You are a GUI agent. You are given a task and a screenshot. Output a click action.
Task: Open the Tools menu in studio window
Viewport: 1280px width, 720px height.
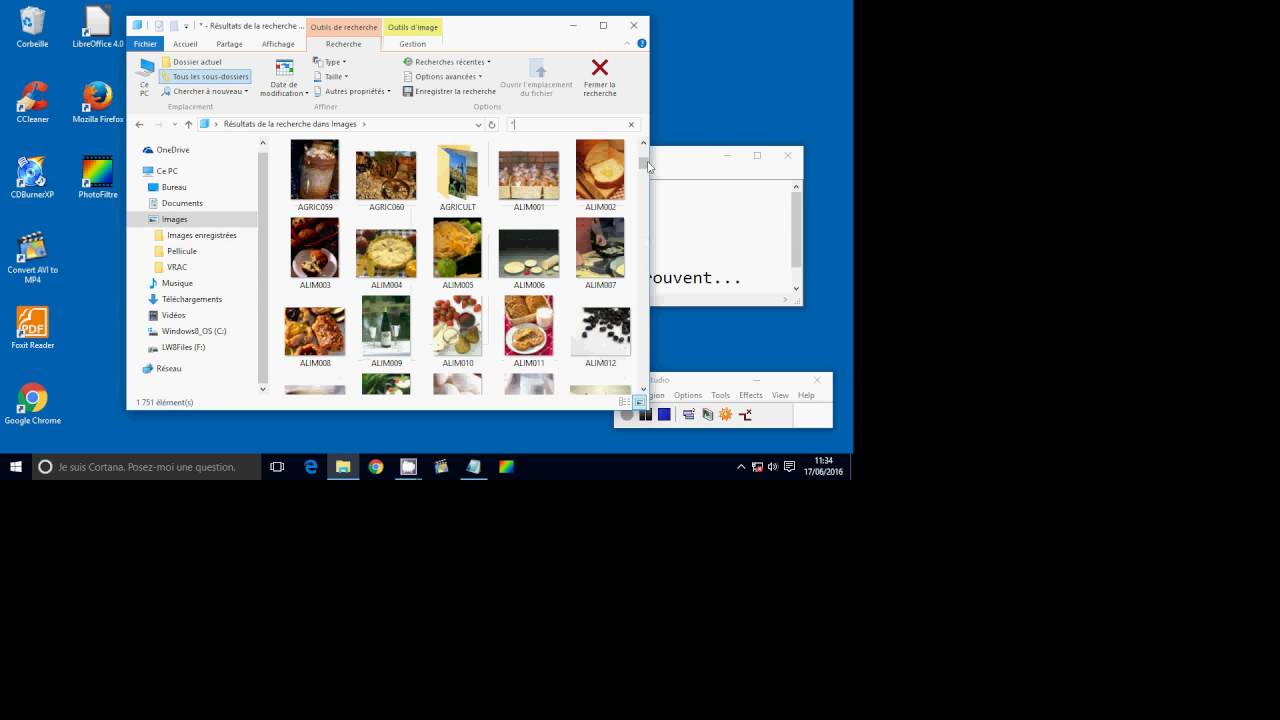tap(720, 395)
